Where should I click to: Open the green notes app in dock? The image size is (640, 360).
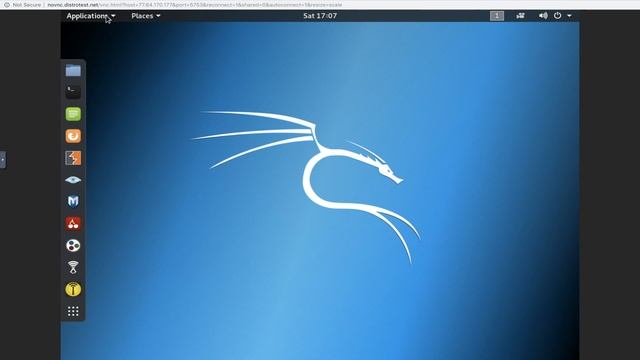click(x=73, y=114)
